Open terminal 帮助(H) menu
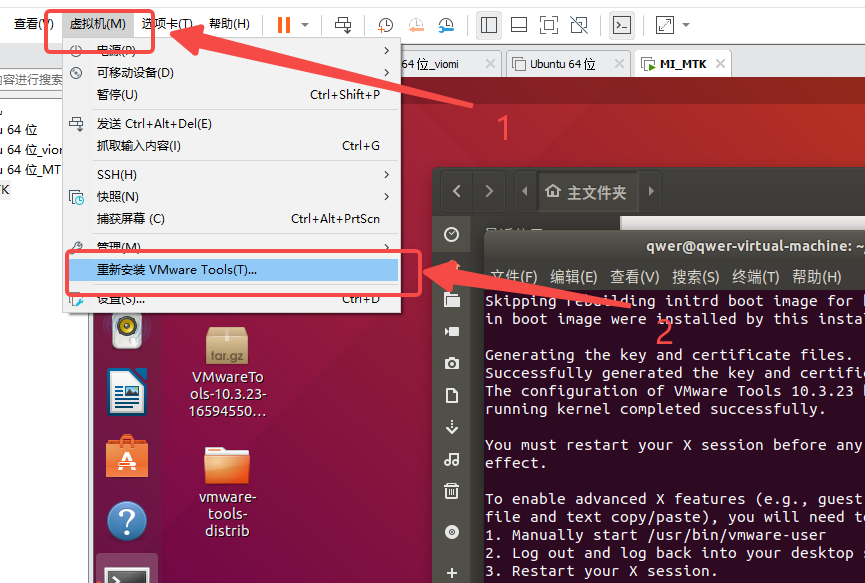 [816, 276]
